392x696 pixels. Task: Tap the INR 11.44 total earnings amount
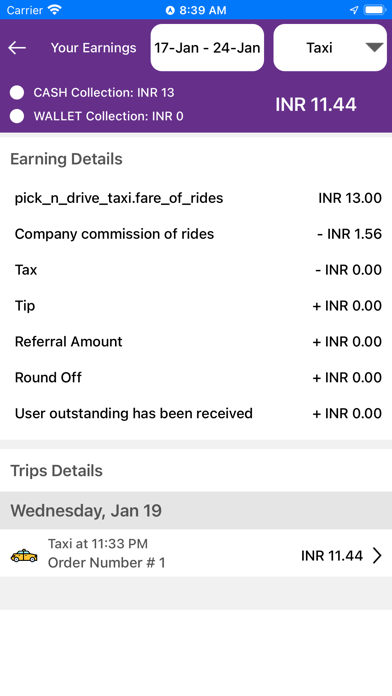316,105
